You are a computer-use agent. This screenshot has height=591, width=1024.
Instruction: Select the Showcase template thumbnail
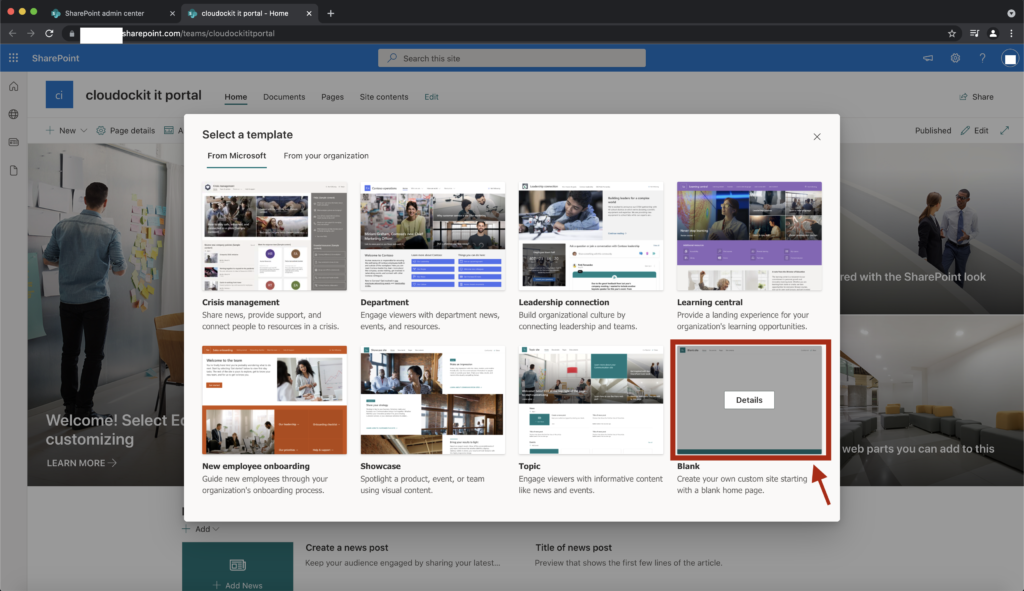432,400
